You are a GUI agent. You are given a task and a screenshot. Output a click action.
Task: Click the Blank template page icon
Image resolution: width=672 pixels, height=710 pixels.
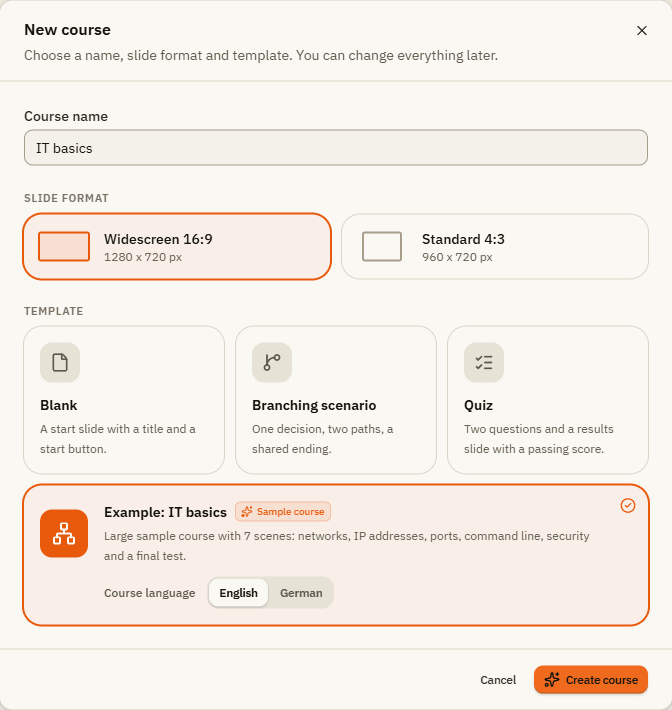coord(60,362)
